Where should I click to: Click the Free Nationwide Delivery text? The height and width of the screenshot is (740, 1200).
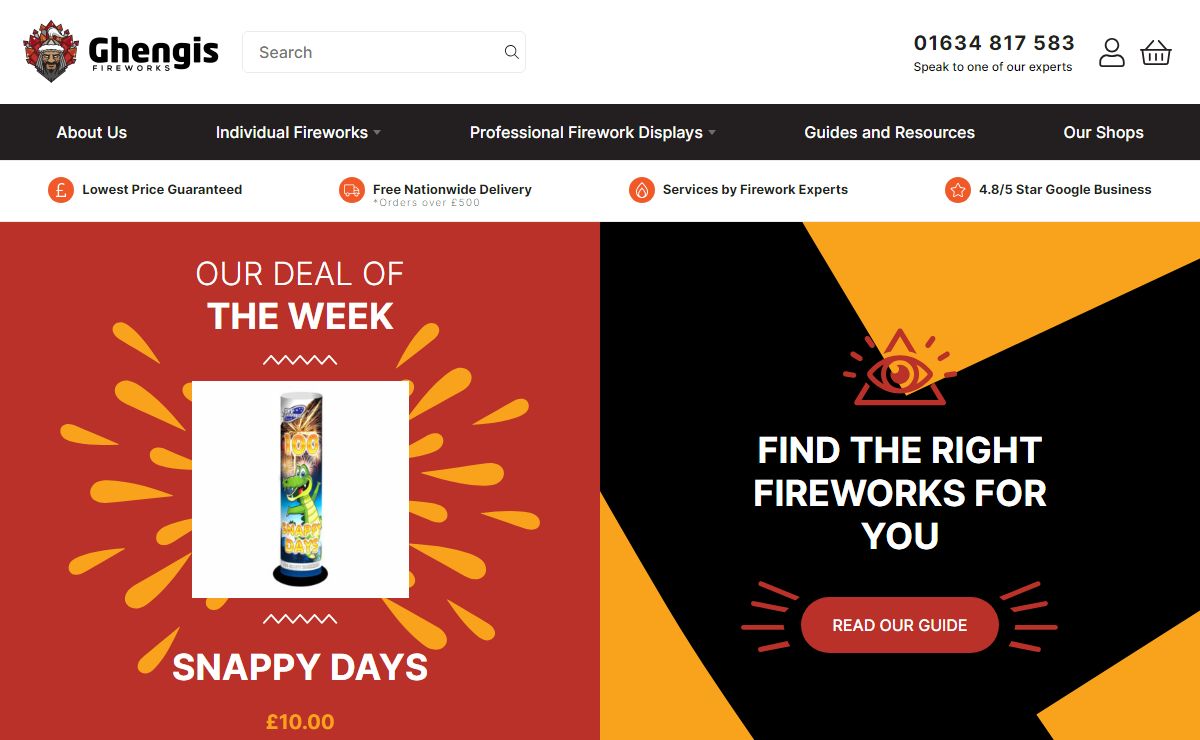point(452,189)
